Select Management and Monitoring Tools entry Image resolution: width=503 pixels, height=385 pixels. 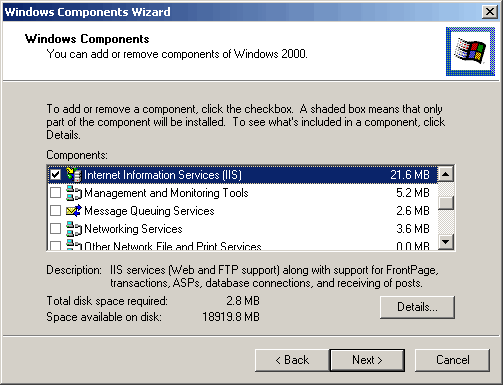click(x=242, y=193)
